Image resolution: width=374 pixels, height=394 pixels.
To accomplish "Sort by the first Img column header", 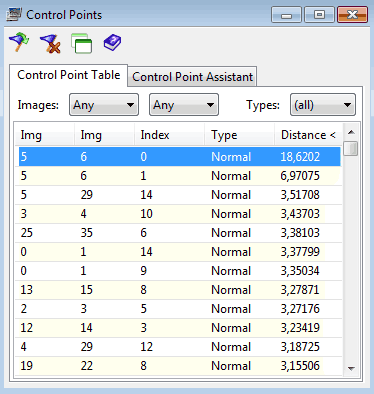I will [x=45, y=135].
